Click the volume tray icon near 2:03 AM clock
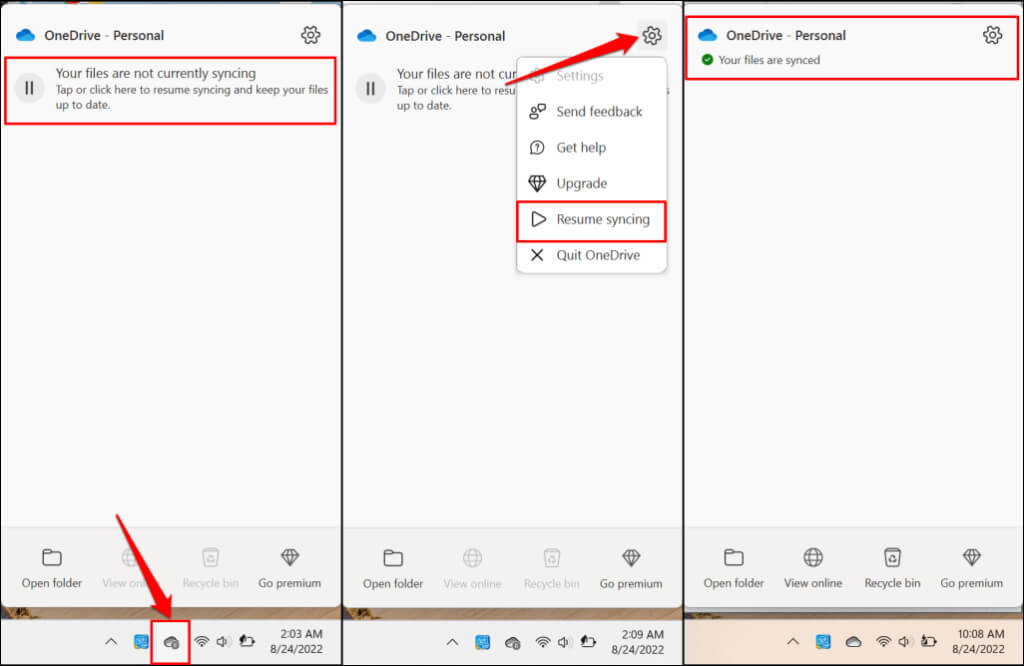The width and height of the screenshot is (1024, 666). pos(223,642)
